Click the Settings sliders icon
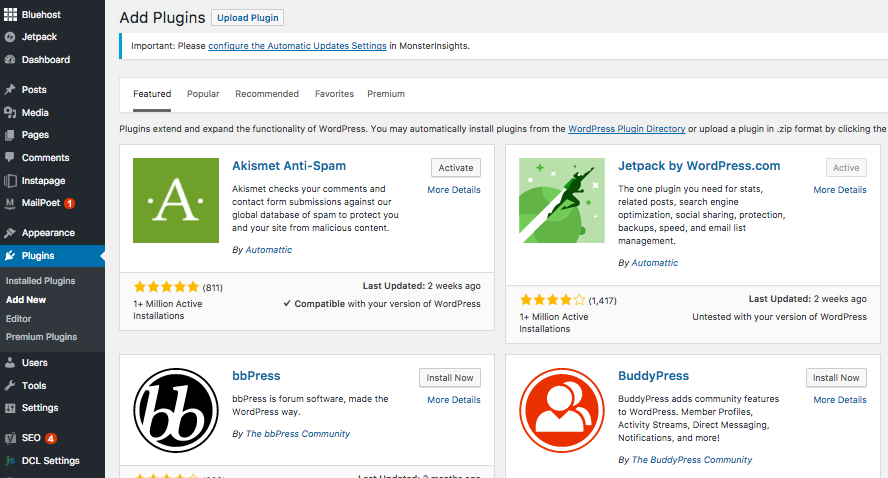Viewport: 888px width, 478px height. click(x=10, y=408)
